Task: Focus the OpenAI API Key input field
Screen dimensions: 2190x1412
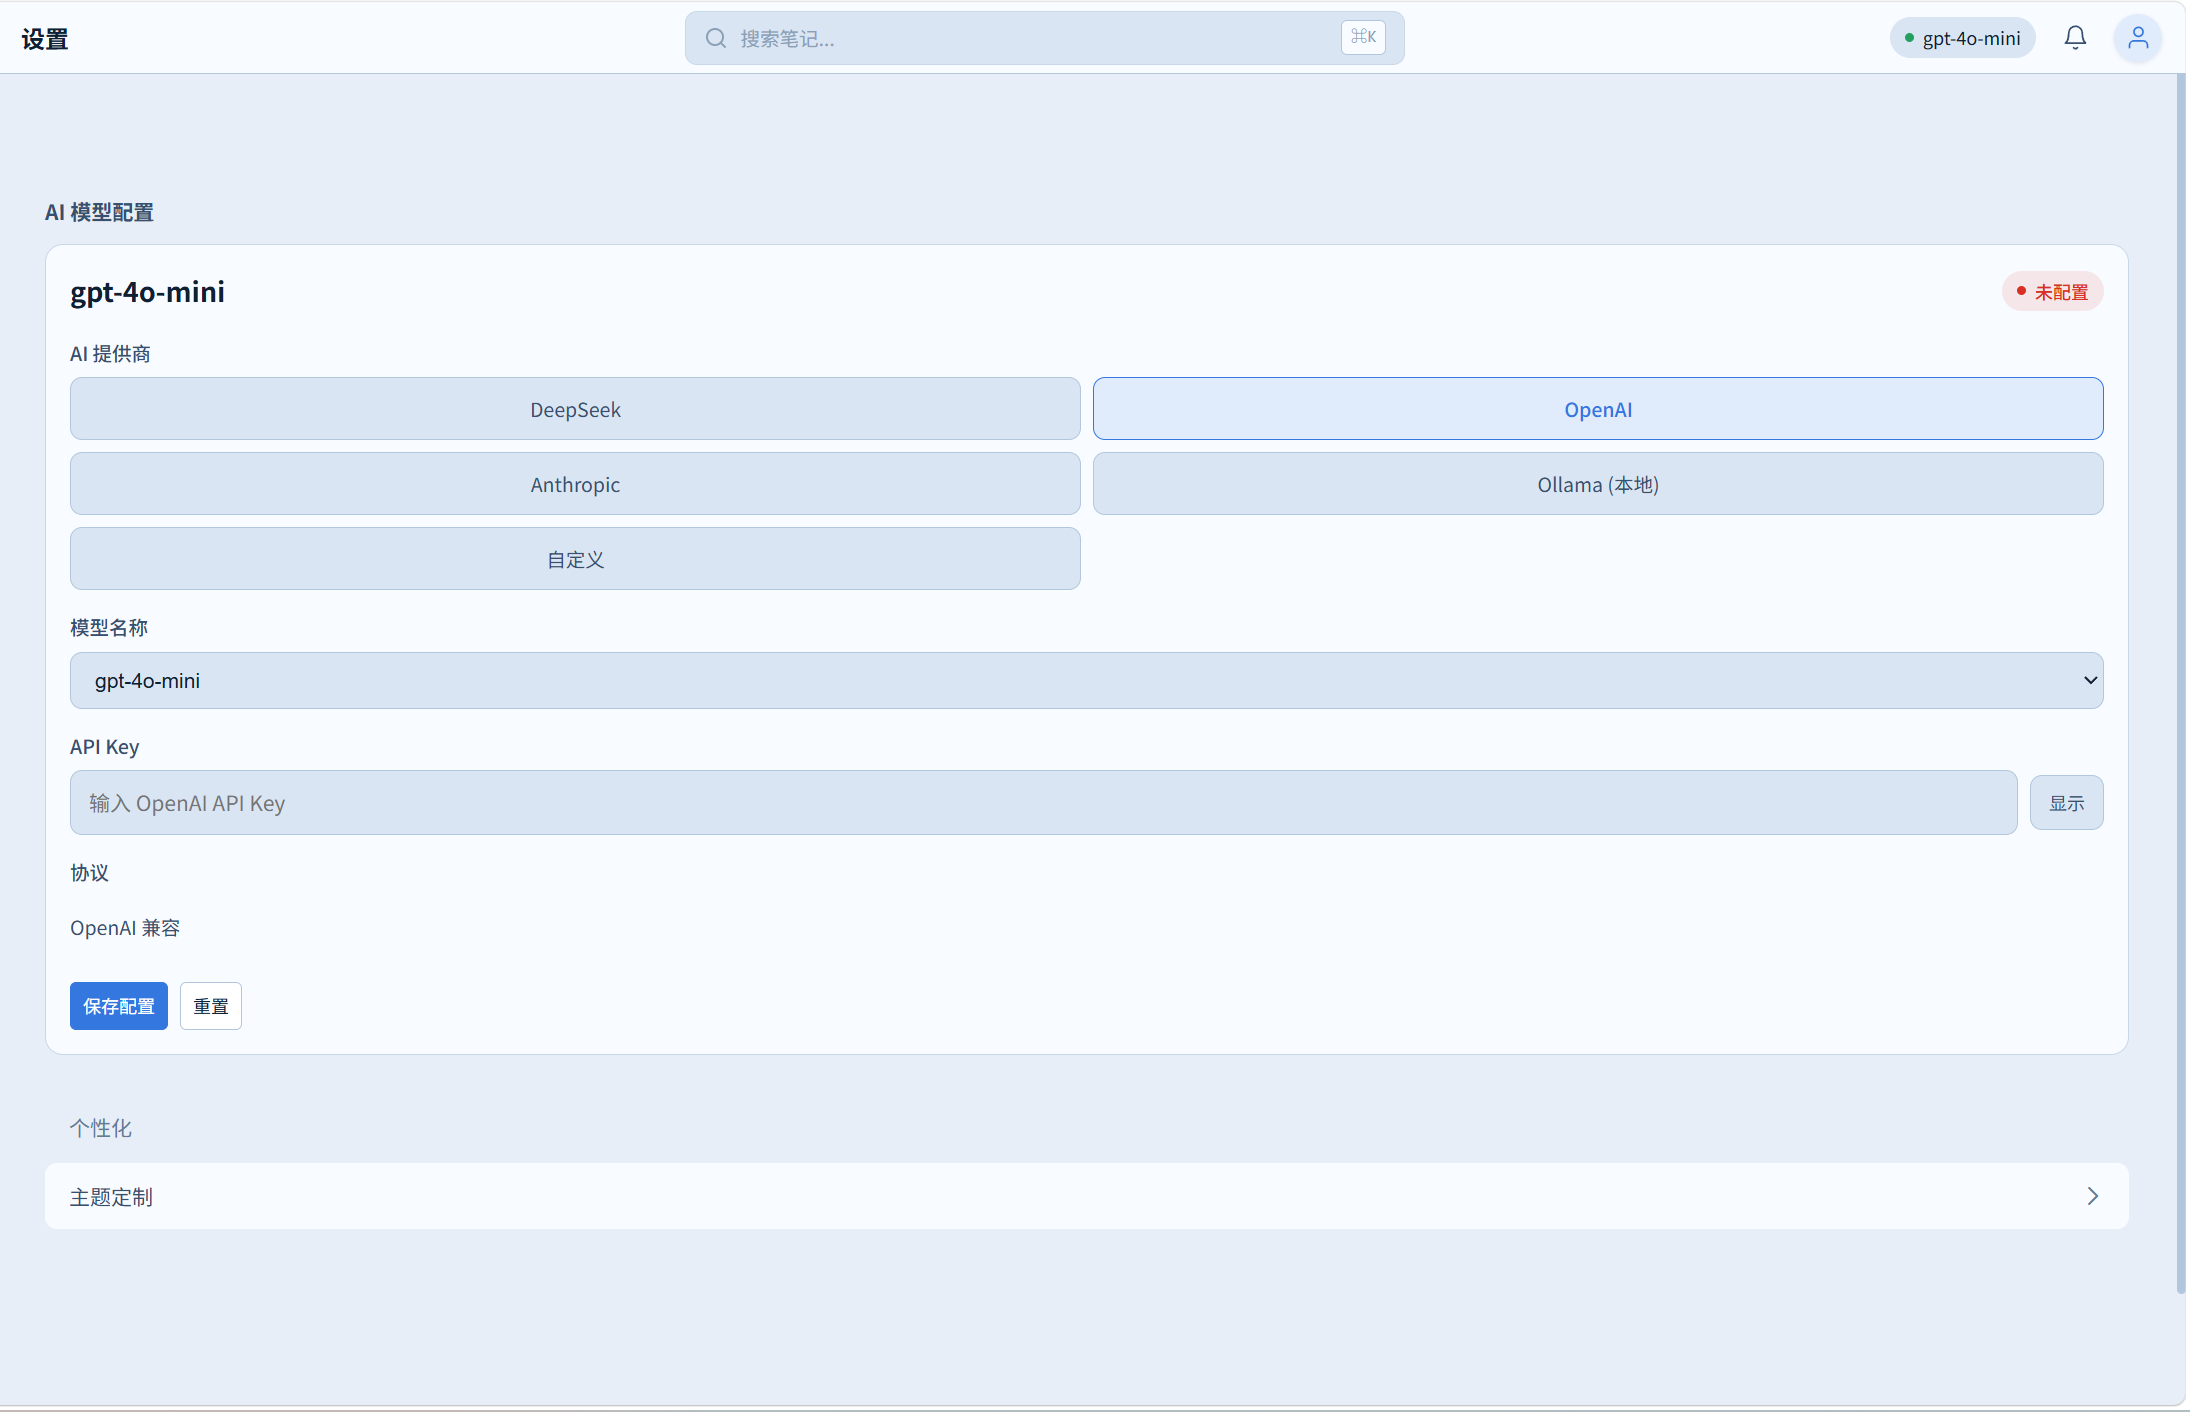Action: [1043, 802]
